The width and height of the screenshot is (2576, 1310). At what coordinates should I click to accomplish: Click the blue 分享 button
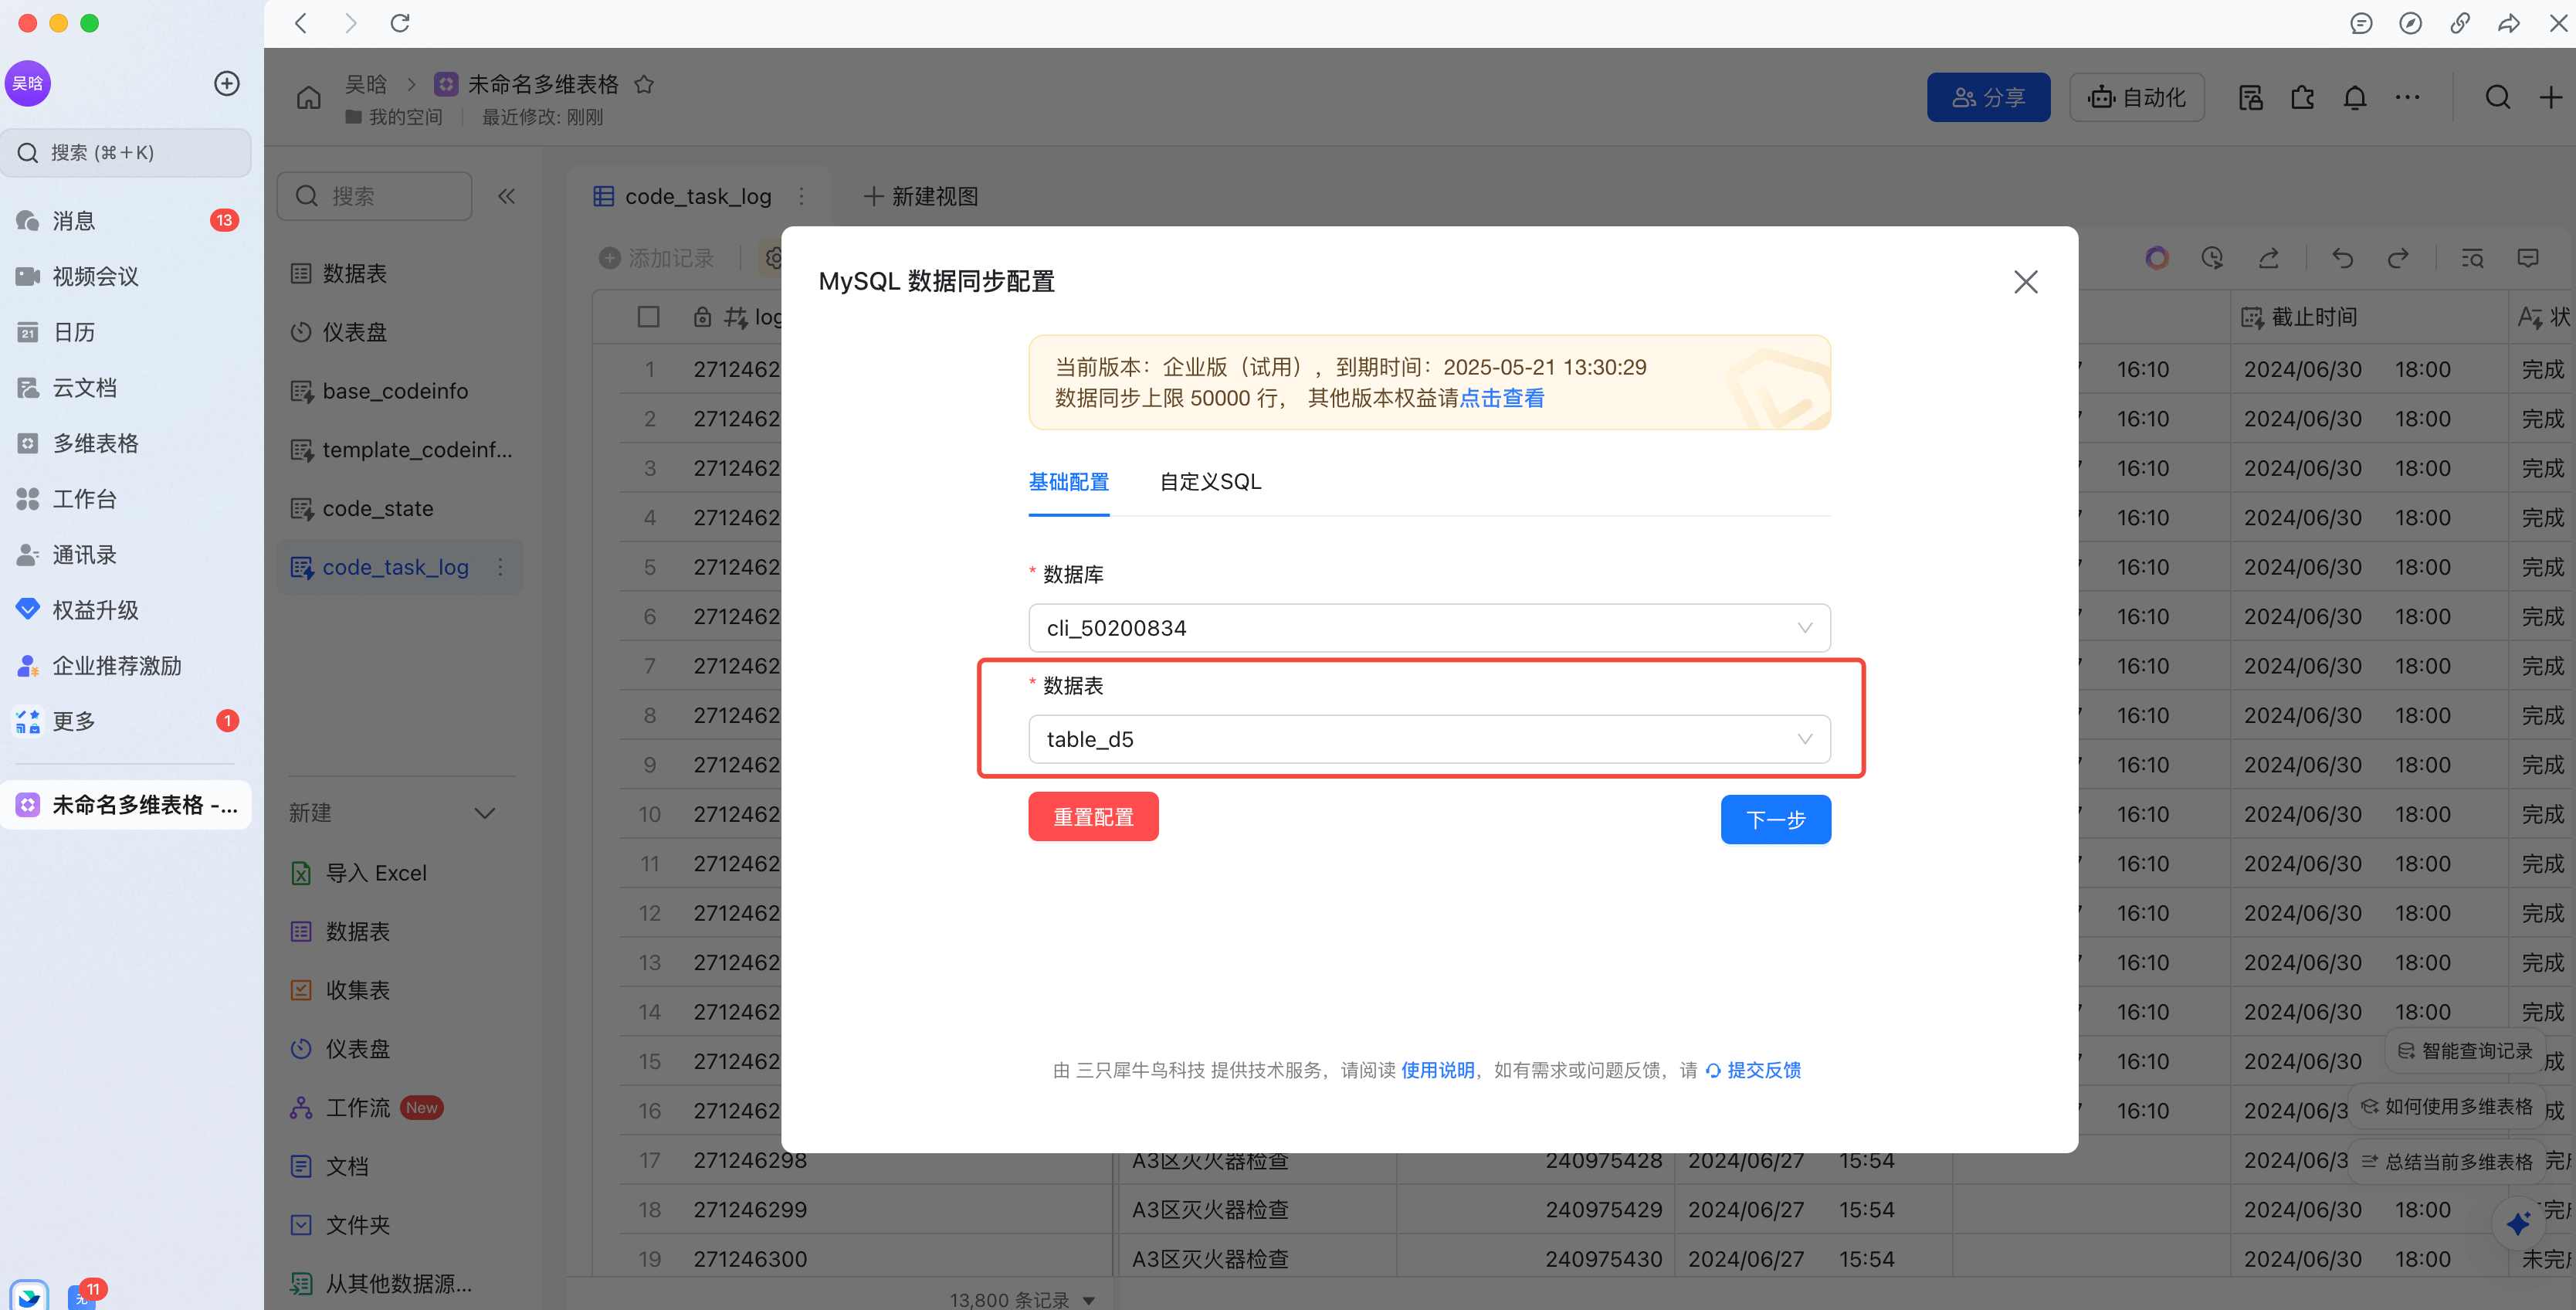1988,97
